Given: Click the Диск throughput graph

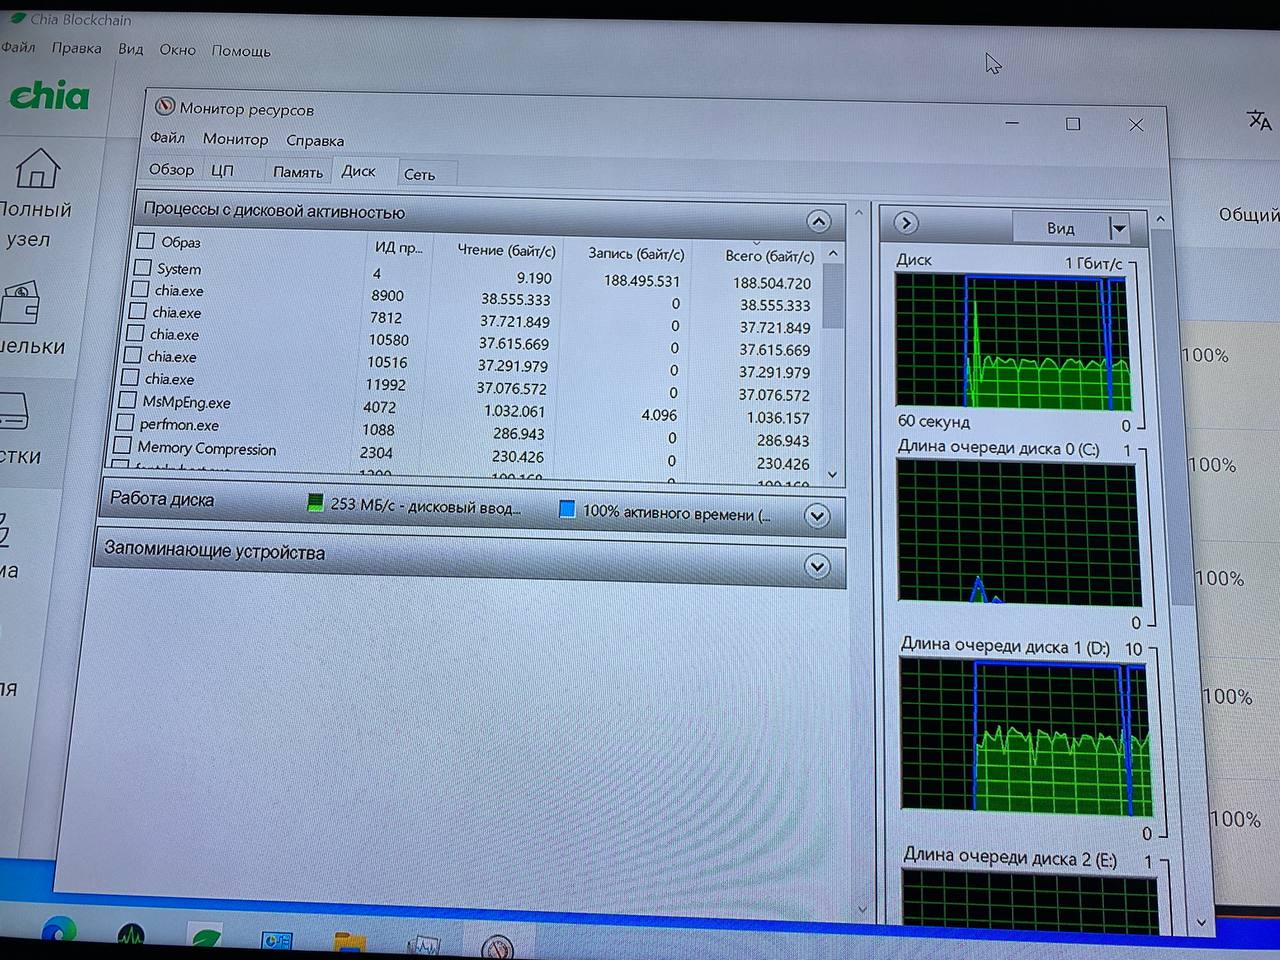Looking at the screenshot, I should click(1014, 342).
